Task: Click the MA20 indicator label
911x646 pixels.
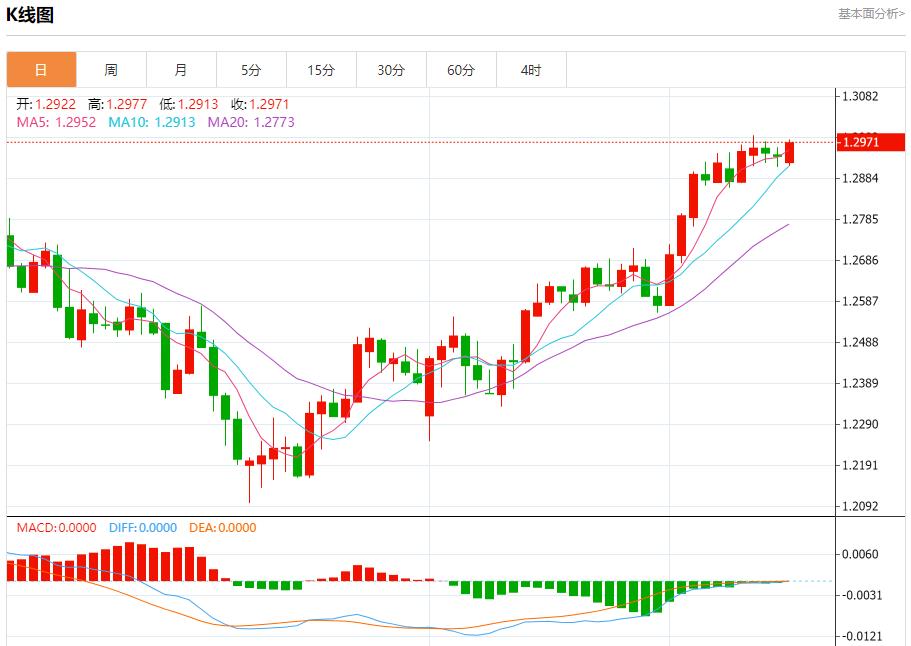Action: click(x=251, y=122)
